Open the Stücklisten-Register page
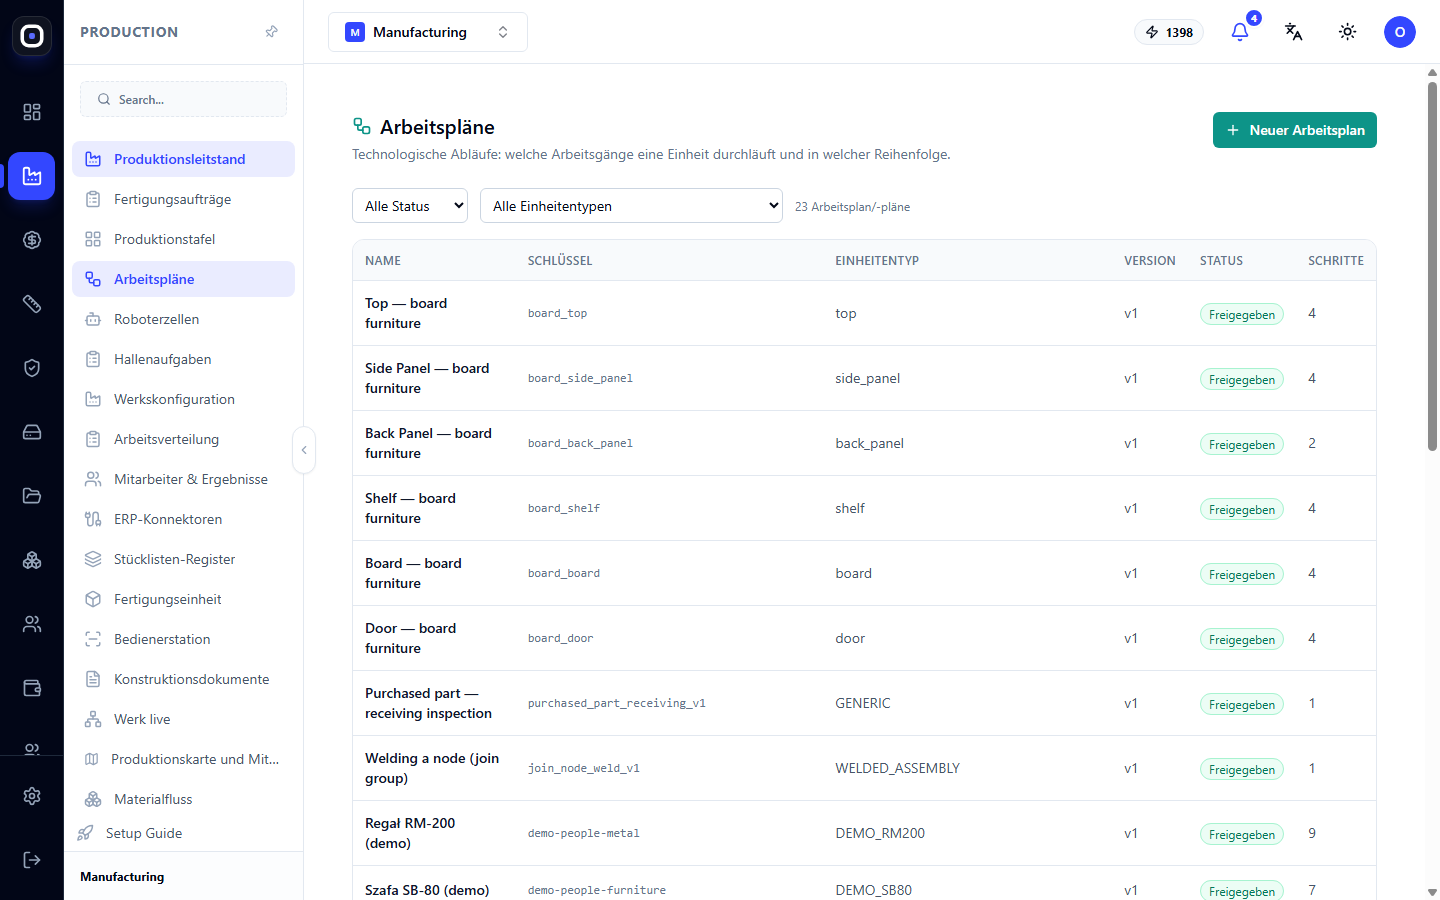Image resolution: width=1440 pixels, height=900 pixels. (183, 559)
